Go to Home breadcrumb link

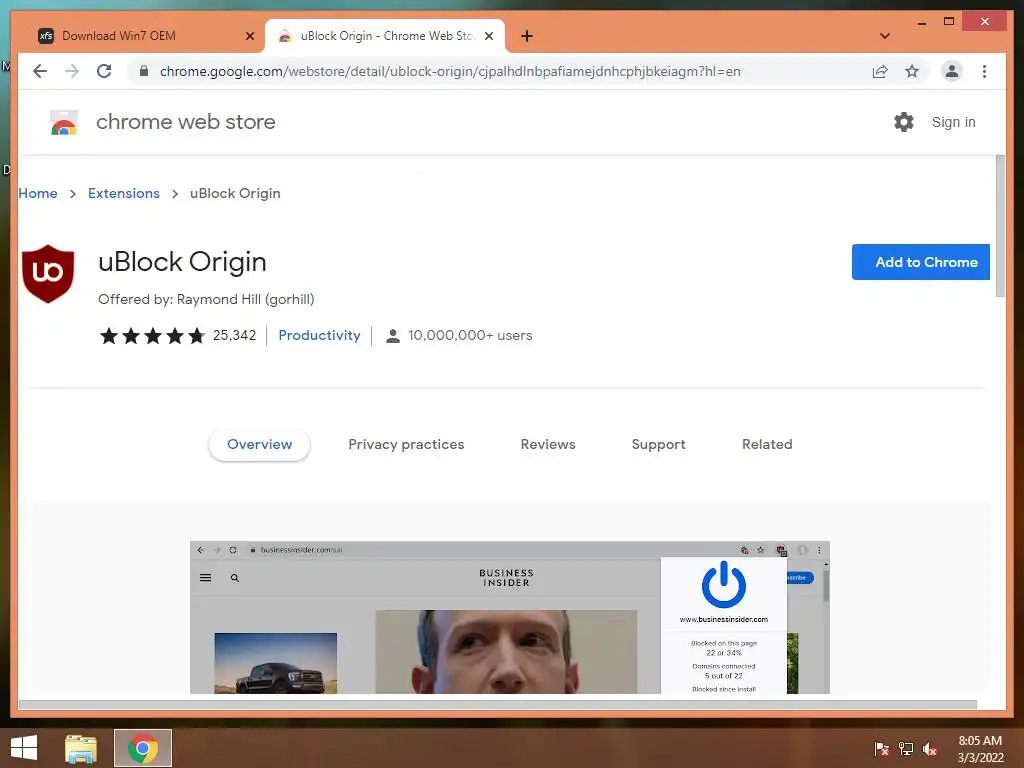(37, 193)
